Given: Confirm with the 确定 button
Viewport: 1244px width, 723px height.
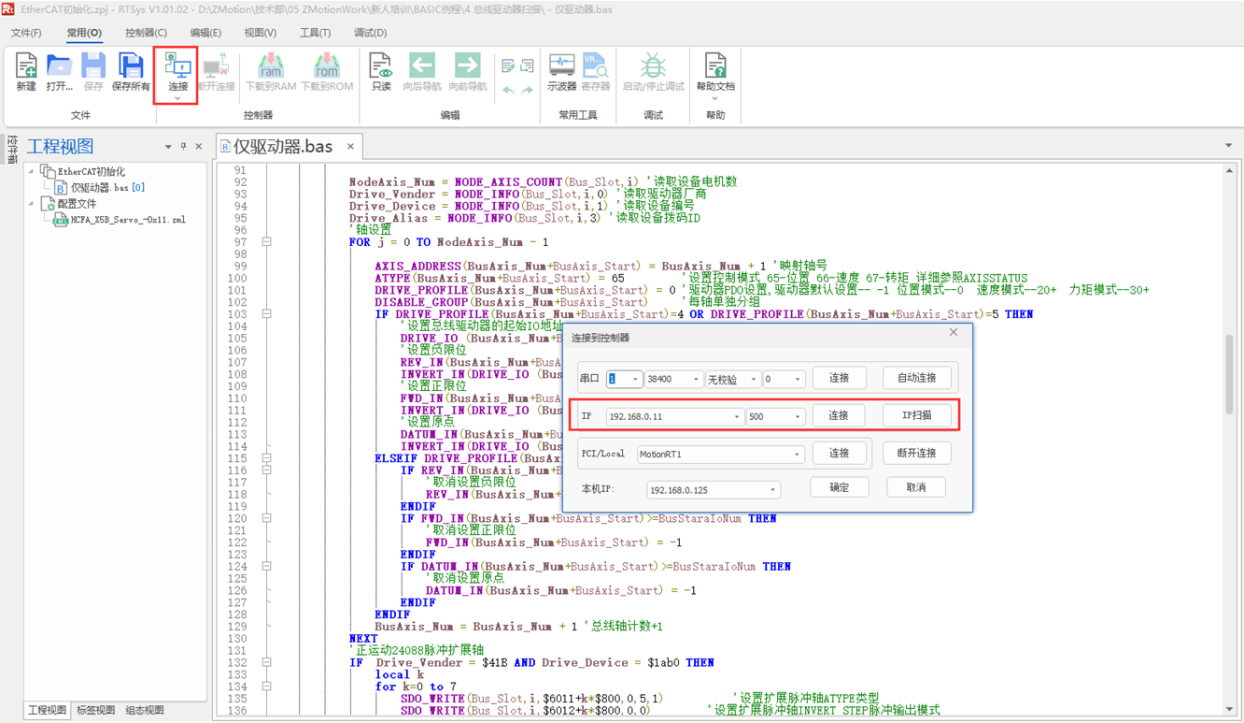Looking at the screenshot, I should (839, 487).
